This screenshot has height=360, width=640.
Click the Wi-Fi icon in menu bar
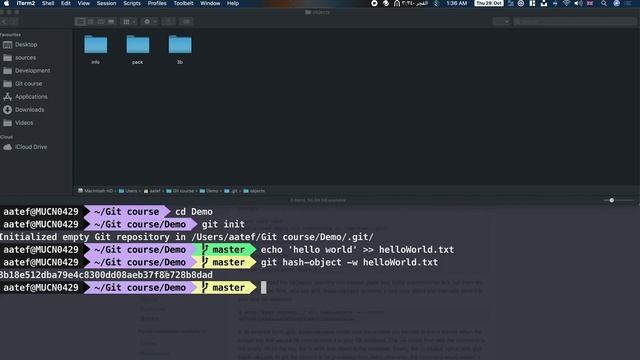coord(566,3)
